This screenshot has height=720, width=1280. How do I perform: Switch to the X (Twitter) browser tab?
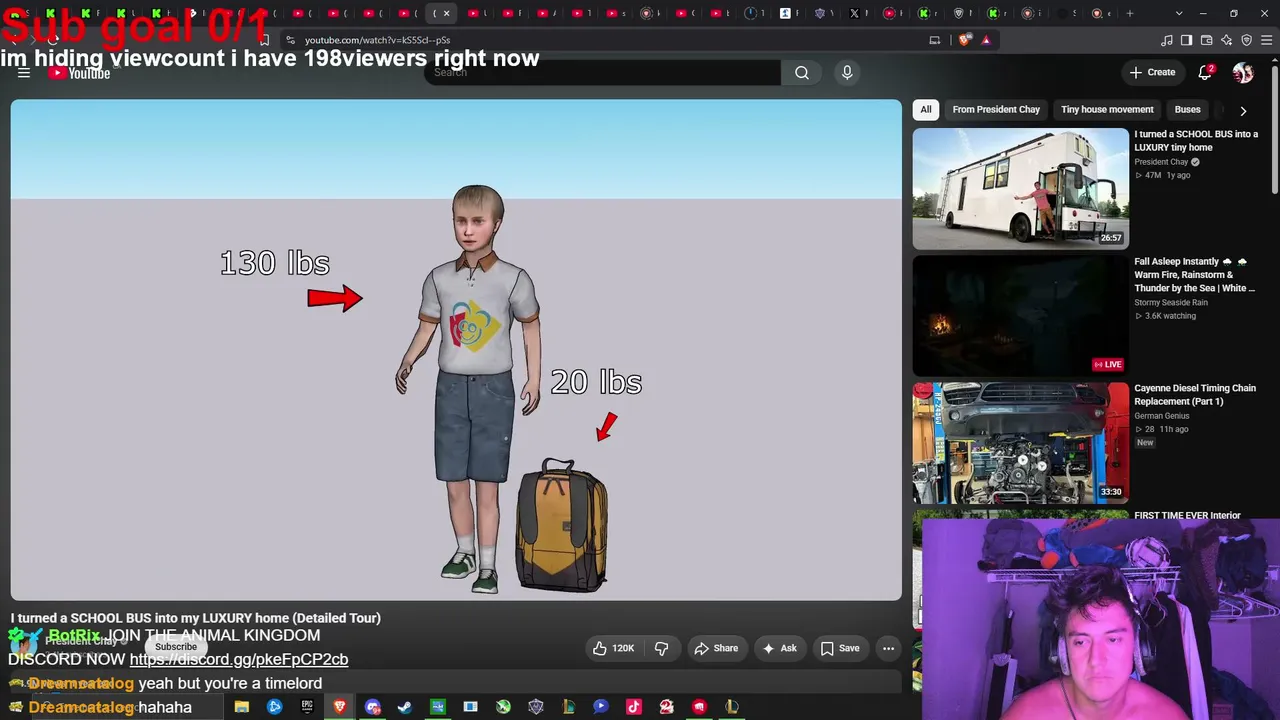tap(854, 13)
